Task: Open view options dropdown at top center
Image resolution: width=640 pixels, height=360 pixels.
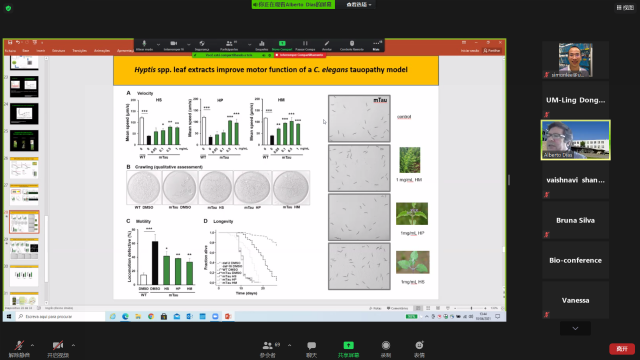Action: click(359, 4)
